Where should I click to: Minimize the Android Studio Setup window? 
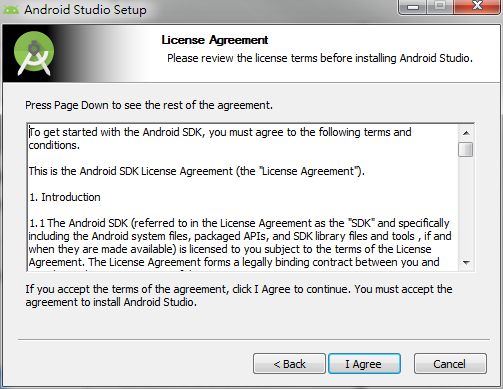click(413, 7)
